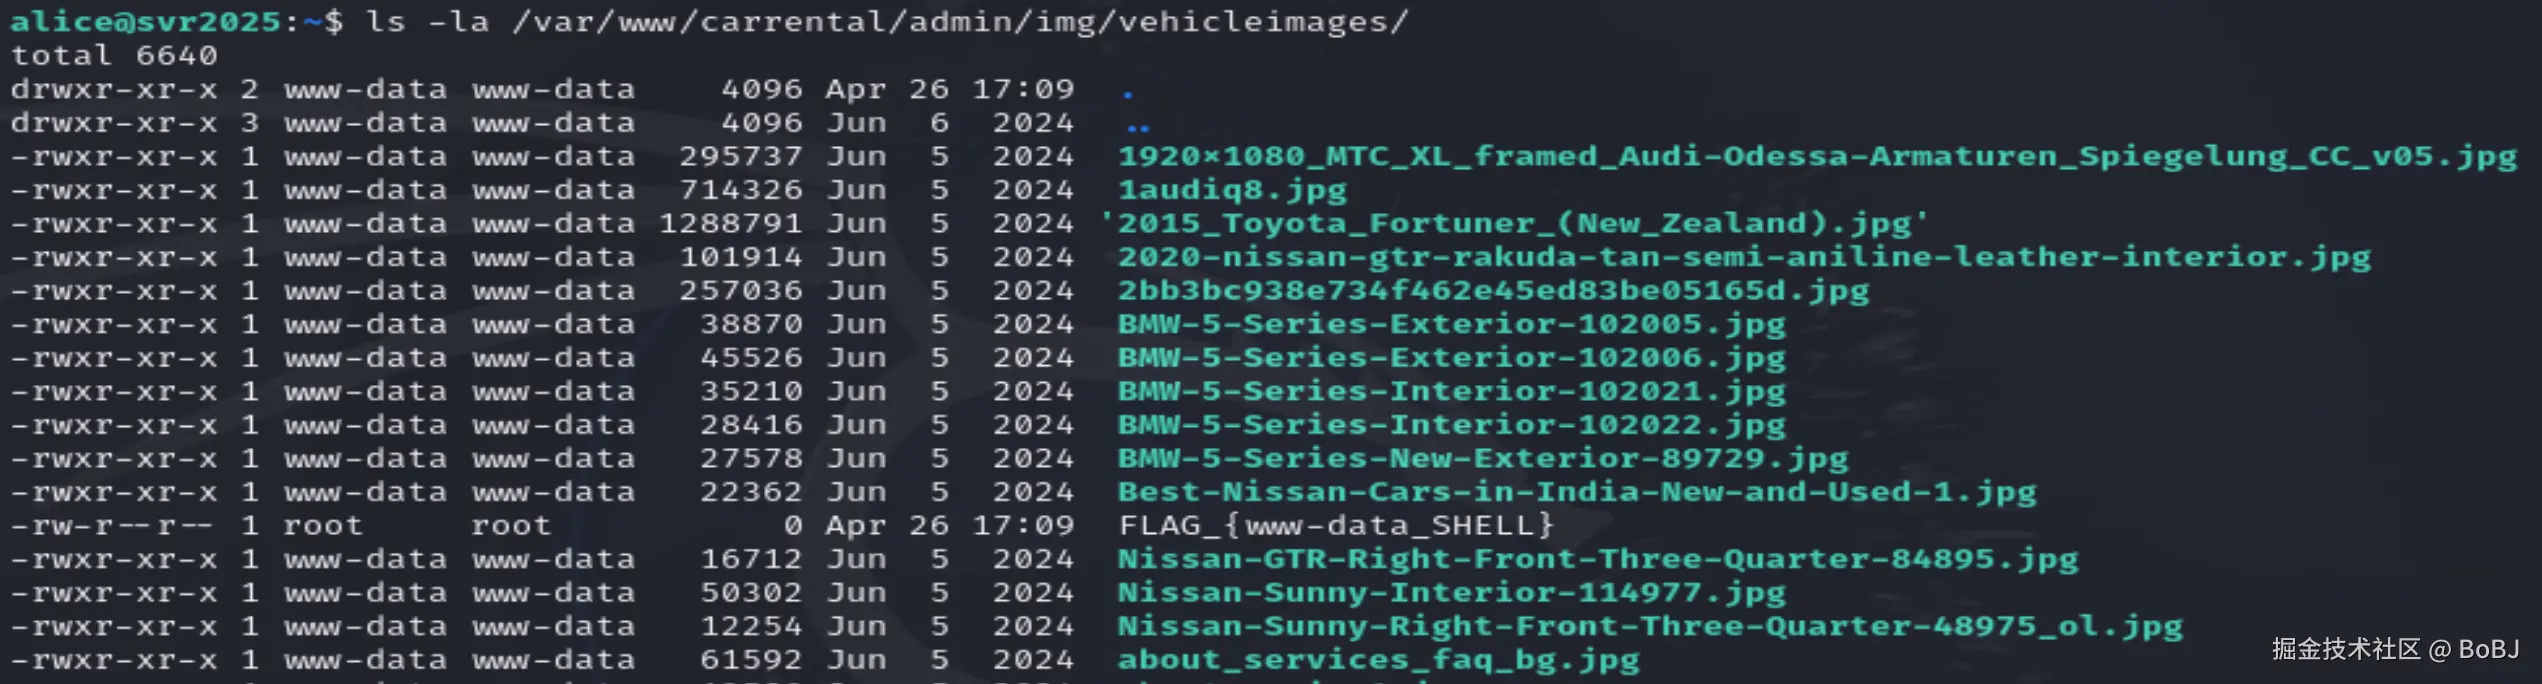Click the /var/www/carrental/admin/img/vehicleimages/ path in command
Viewport: 2542px width, 684px height.
[960, 21]
